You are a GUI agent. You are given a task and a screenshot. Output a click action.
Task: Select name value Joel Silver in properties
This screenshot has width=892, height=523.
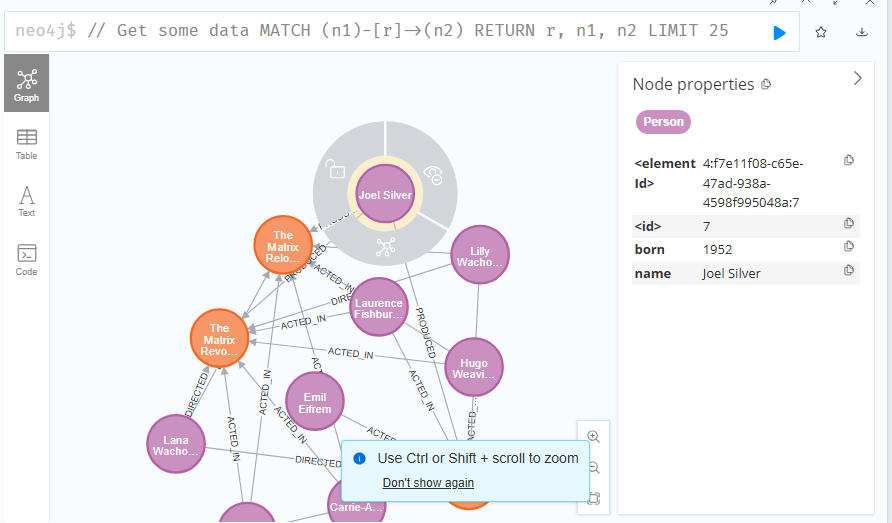click(x=731, y=274)
